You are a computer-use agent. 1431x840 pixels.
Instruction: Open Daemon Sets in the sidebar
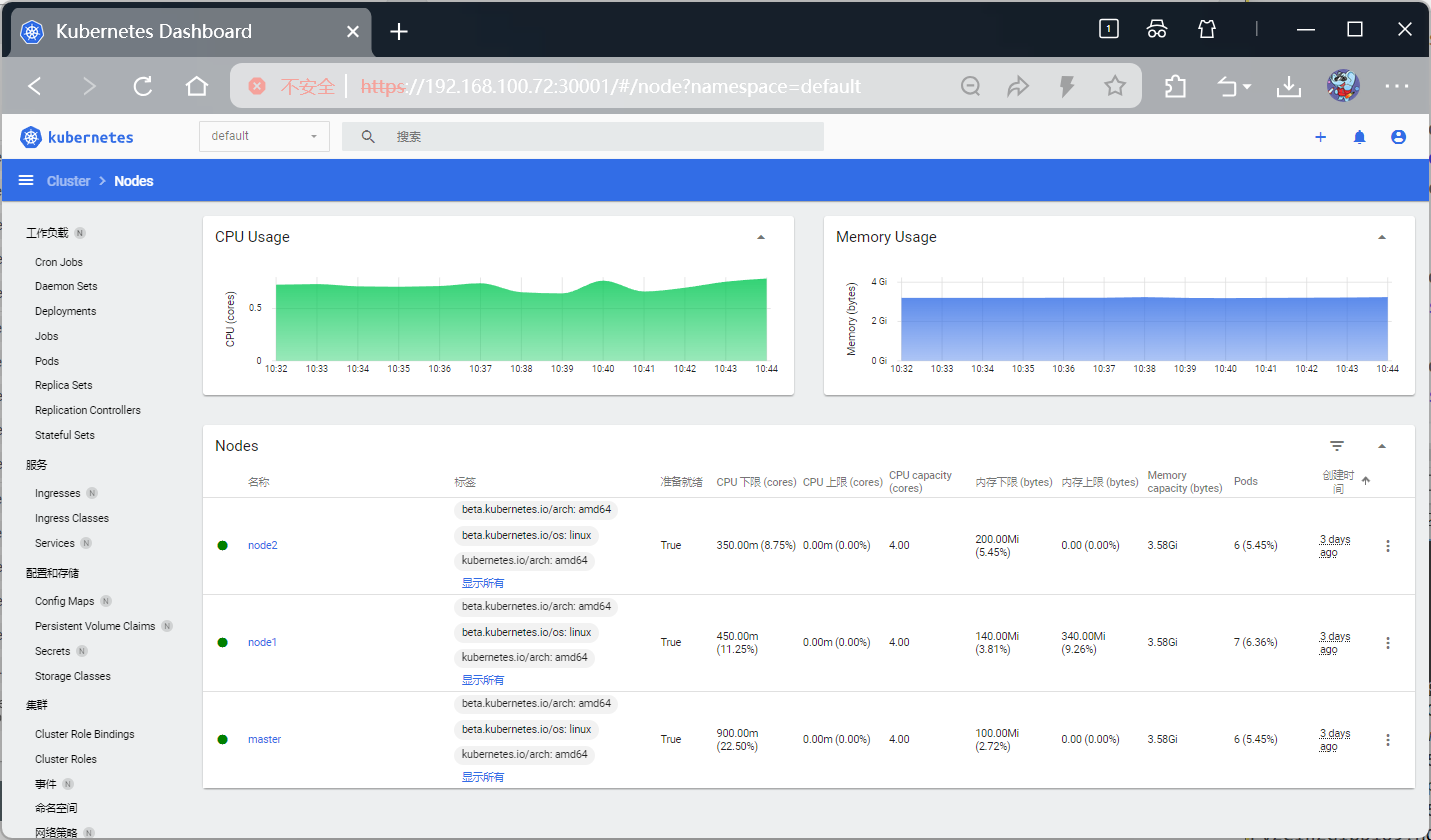pos(66,286)
